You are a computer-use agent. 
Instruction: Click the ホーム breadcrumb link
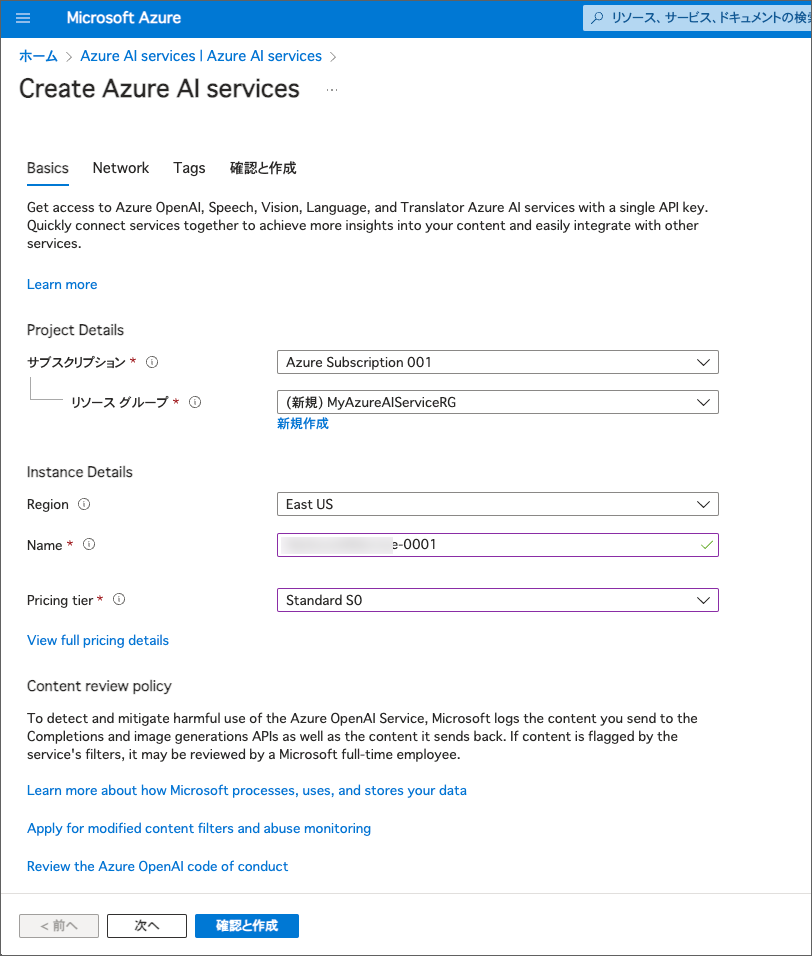click(x=38, y=56)
